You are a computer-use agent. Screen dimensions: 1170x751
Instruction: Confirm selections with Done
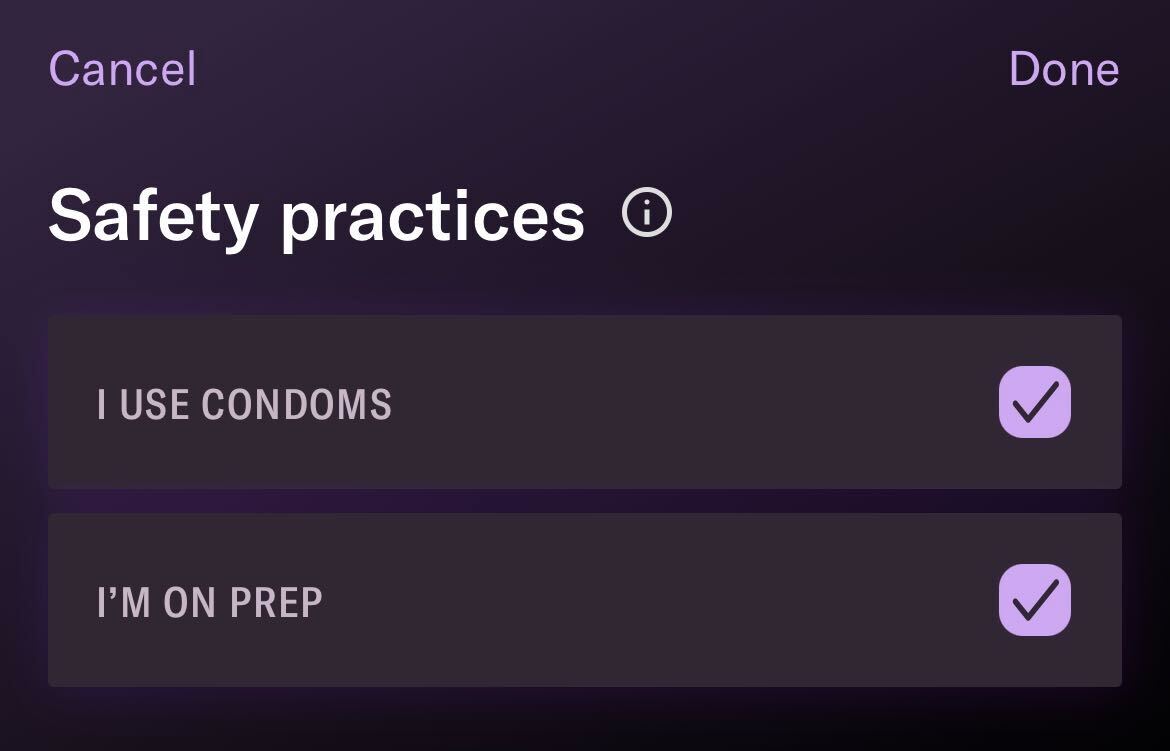point(1063,69)
